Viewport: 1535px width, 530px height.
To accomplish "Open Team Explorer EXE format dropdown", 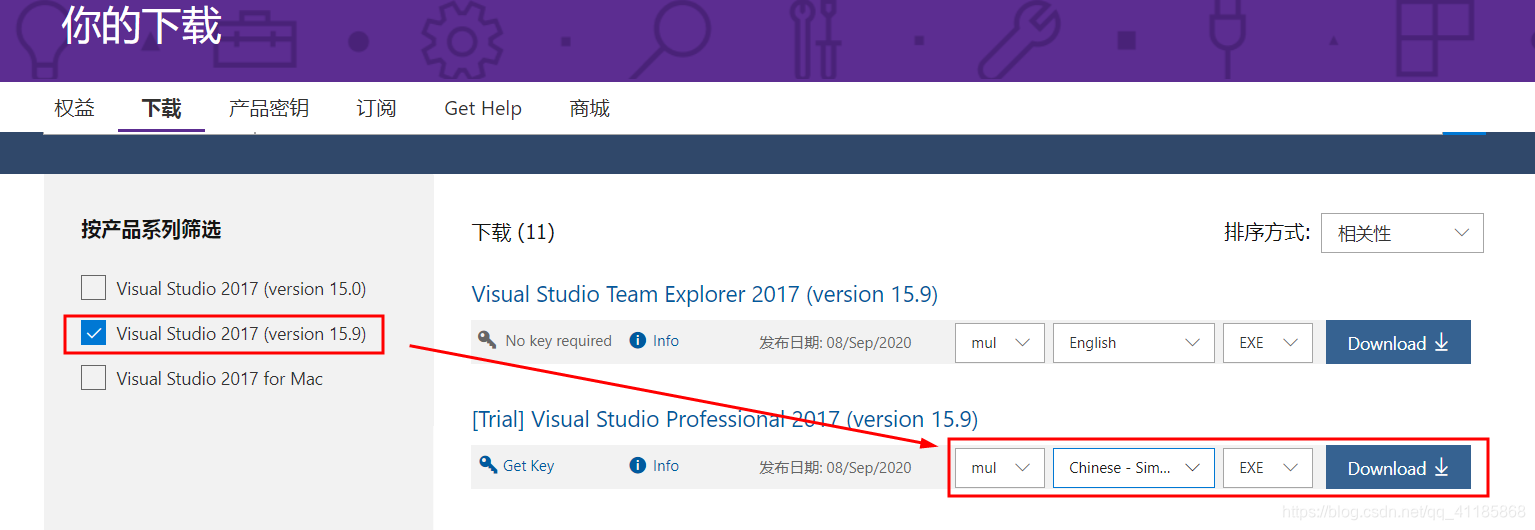I will pos(1268,342).
